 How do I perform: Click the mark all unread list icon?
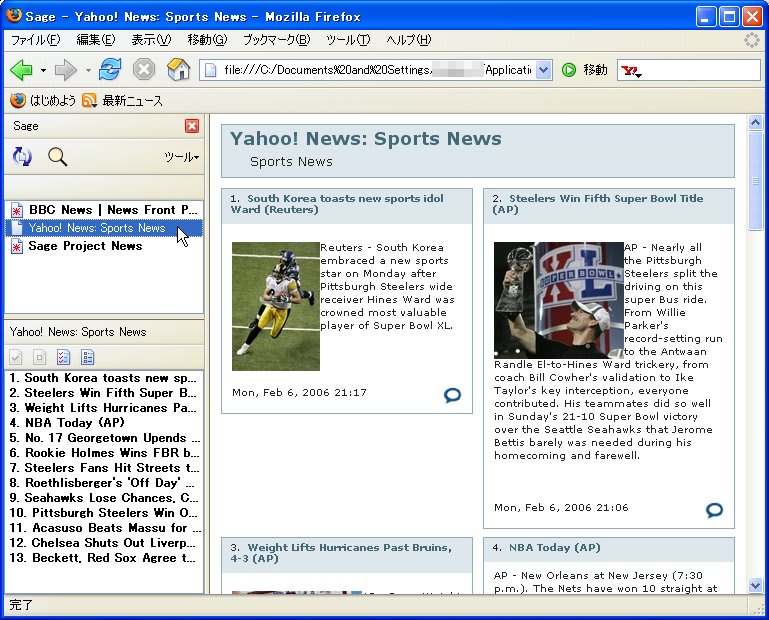tap(88, 357)
